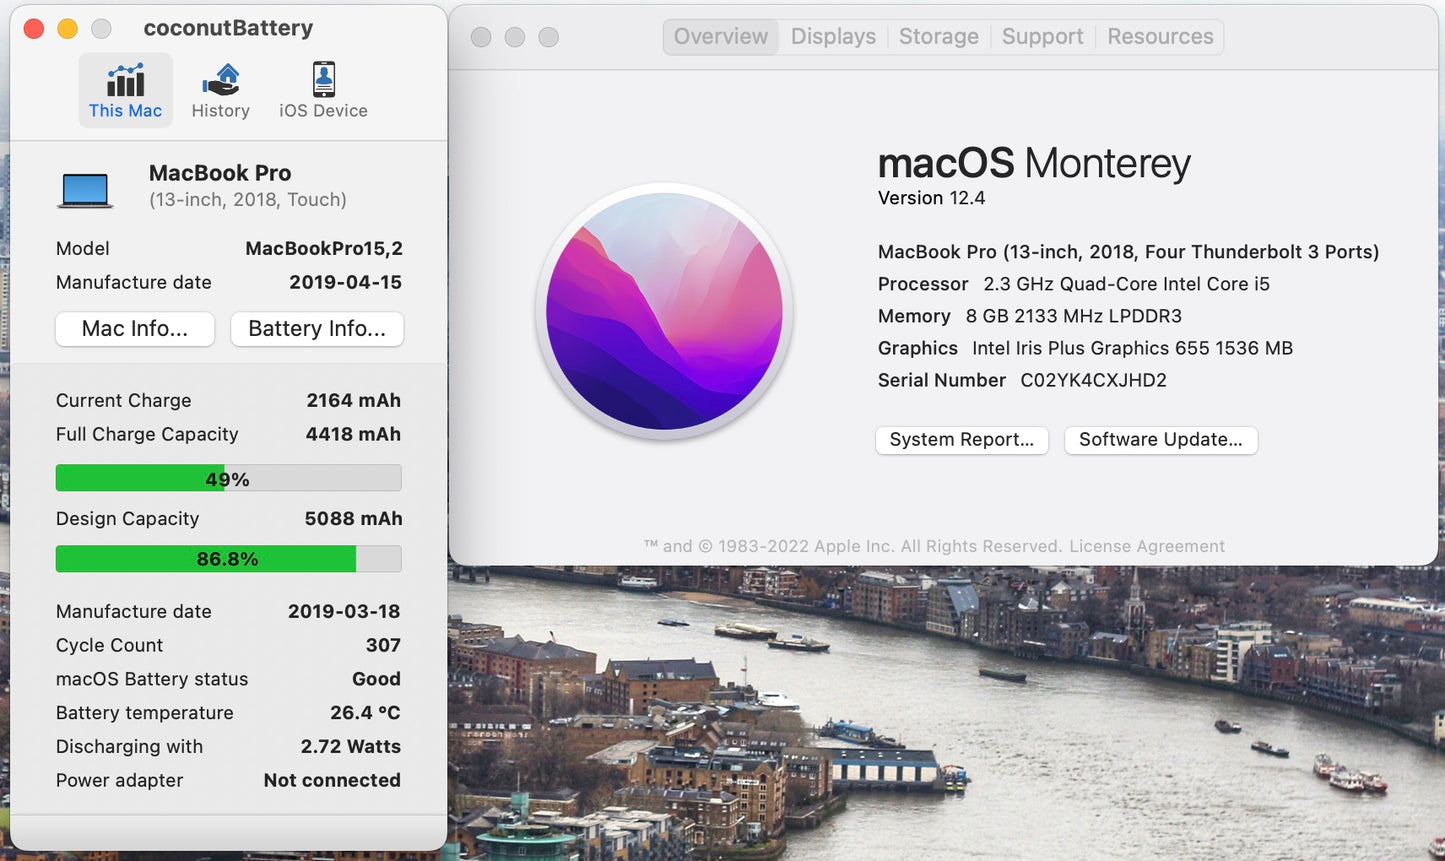
Task: Click the 86.8% design capacity bar
Action: (228, 559)
